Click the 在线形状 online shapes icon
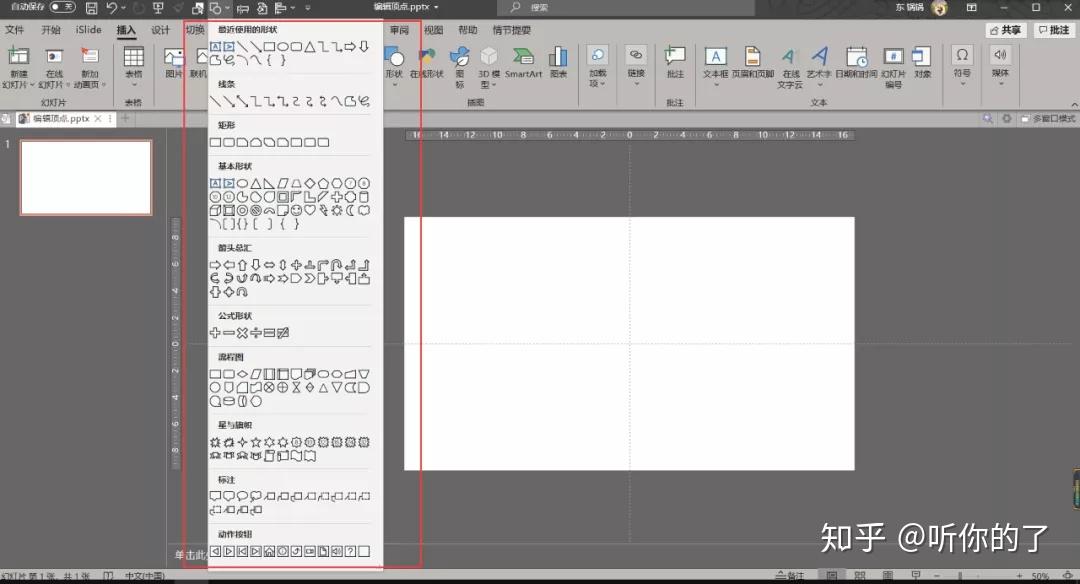 427,63
